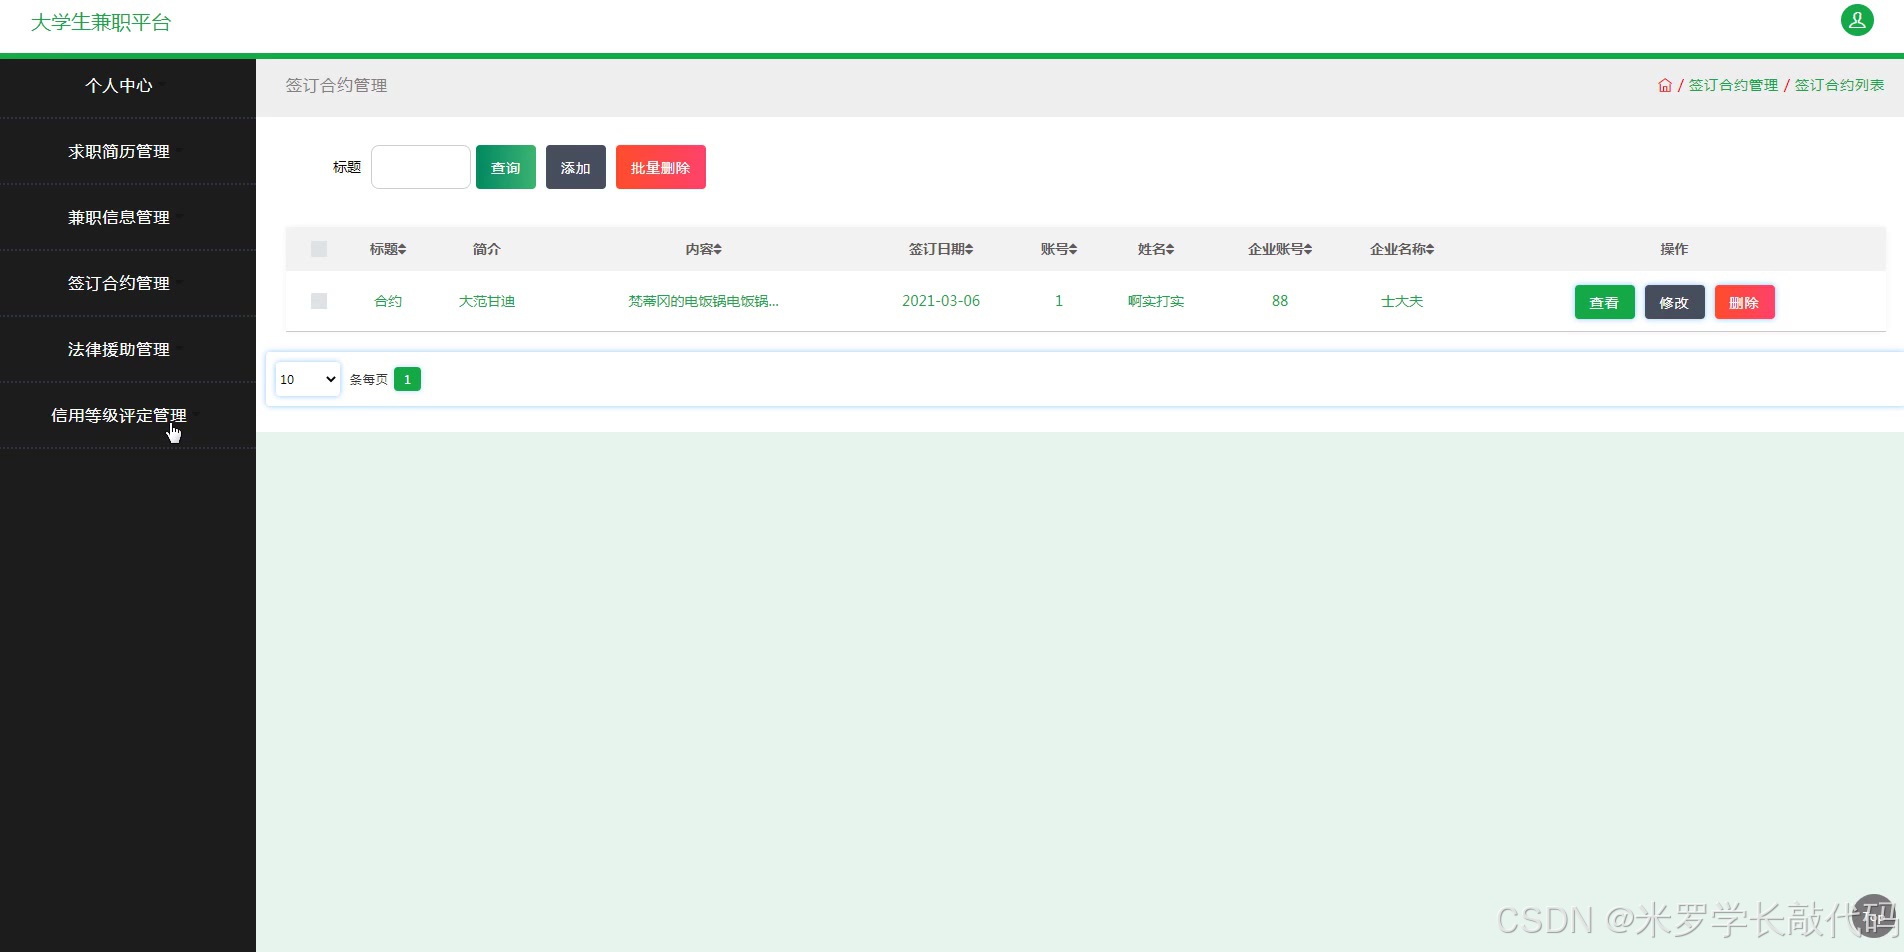Select the enterprise account cell 88
The image size is (1904, 952).
coord(1280,301)
